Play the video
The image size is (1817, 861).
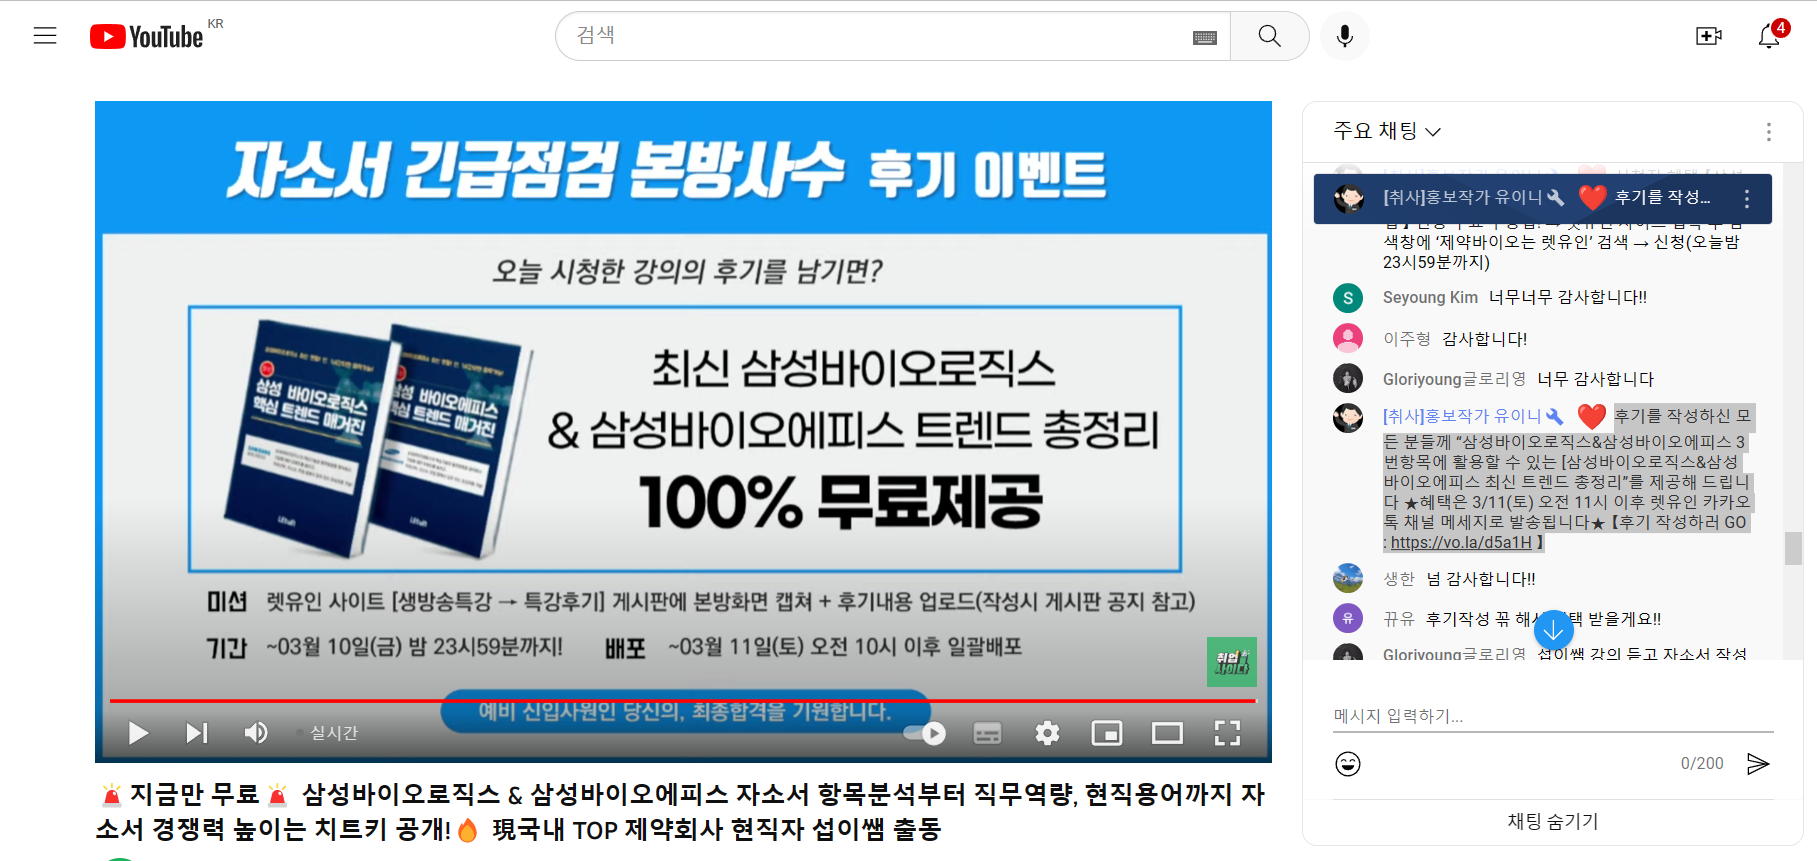tap(138, 733)
